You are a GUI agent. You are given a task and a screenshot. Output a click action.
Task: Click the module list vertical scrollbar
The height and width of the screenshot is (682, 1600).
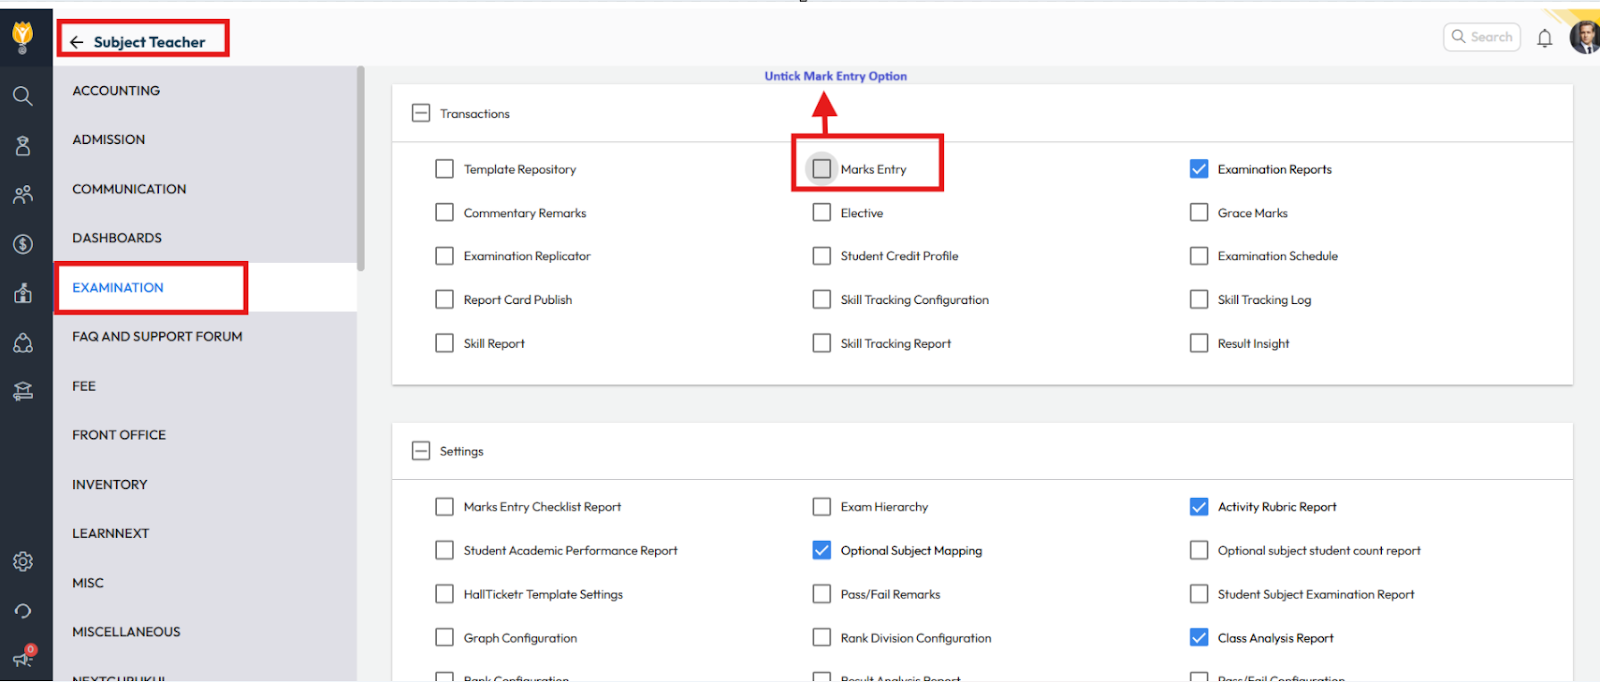point(360,170)
